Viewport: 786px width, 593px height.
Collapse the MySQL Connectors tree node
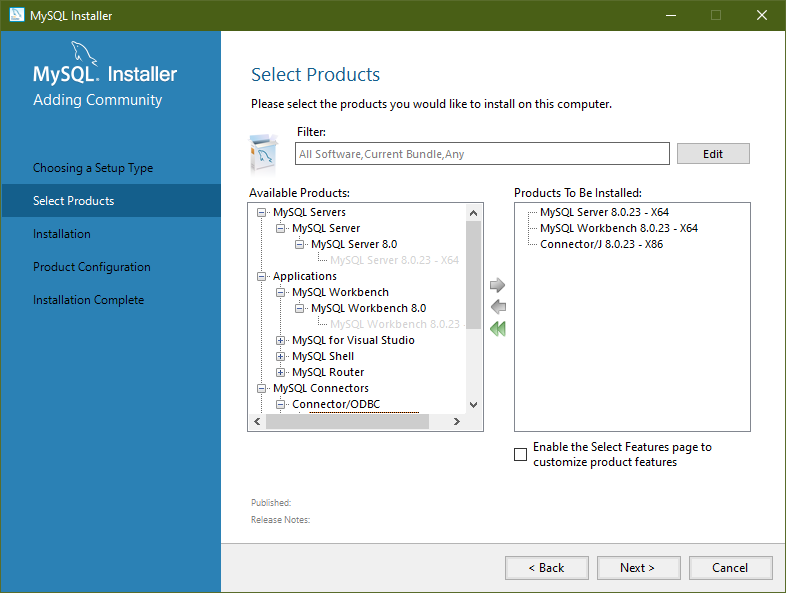coord(261,389)
